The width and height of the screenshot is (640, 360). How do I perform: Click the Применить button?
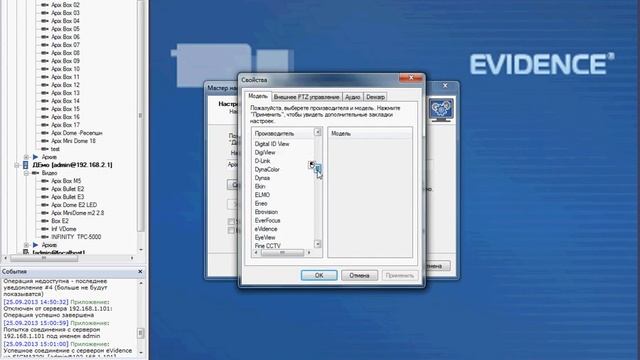[400, 276]
